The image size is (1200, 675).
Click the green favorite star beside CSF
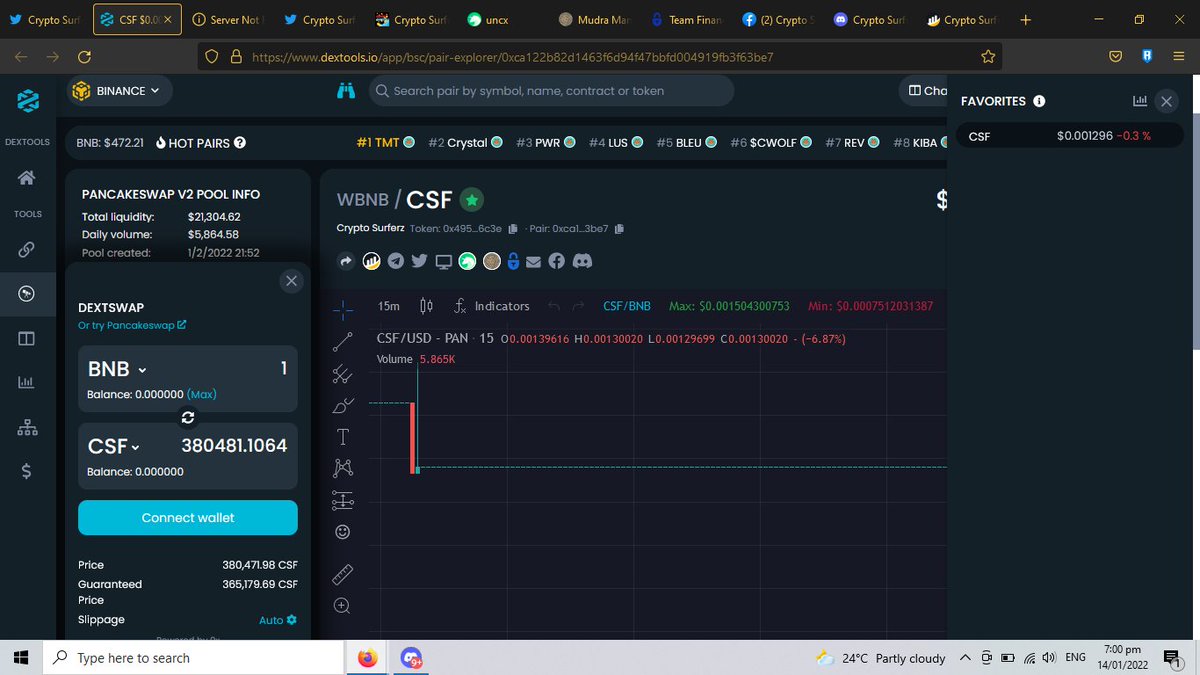472,200
